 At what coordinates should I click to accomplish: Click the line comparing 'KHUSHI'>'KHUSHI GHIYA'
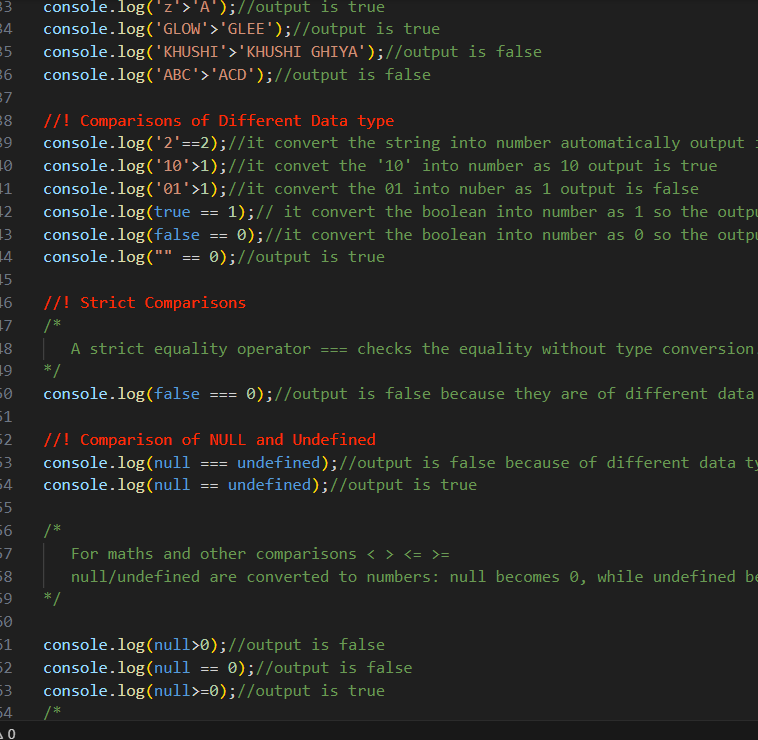[x=292, y=52]
